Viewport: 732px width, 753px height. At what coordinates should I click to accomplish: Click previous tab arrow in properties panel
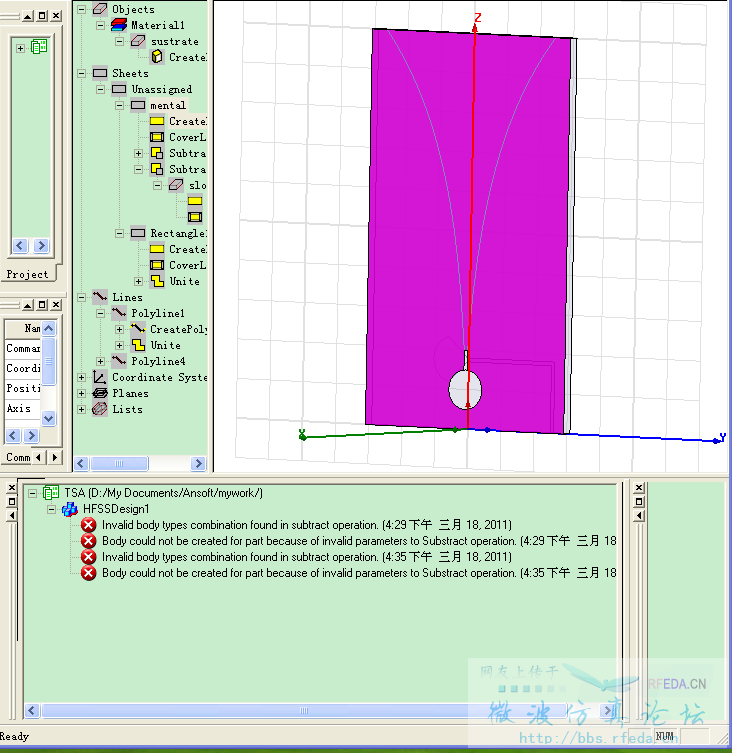(39, 457)
